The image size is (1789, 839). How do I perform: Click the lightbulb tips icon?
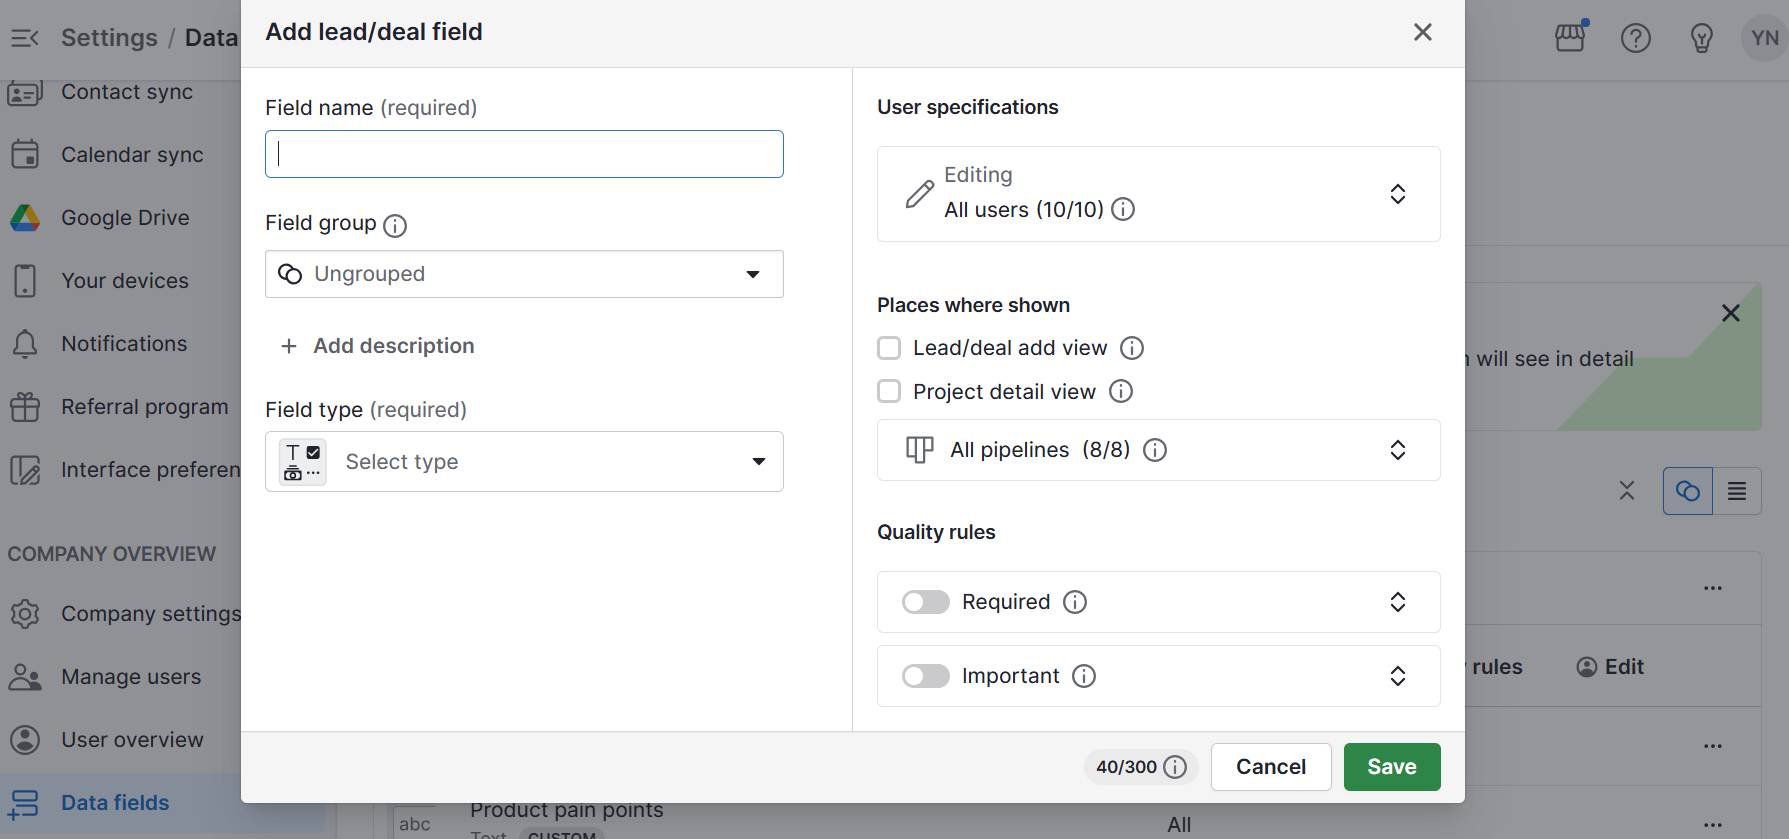click(x=1701, y=38)
